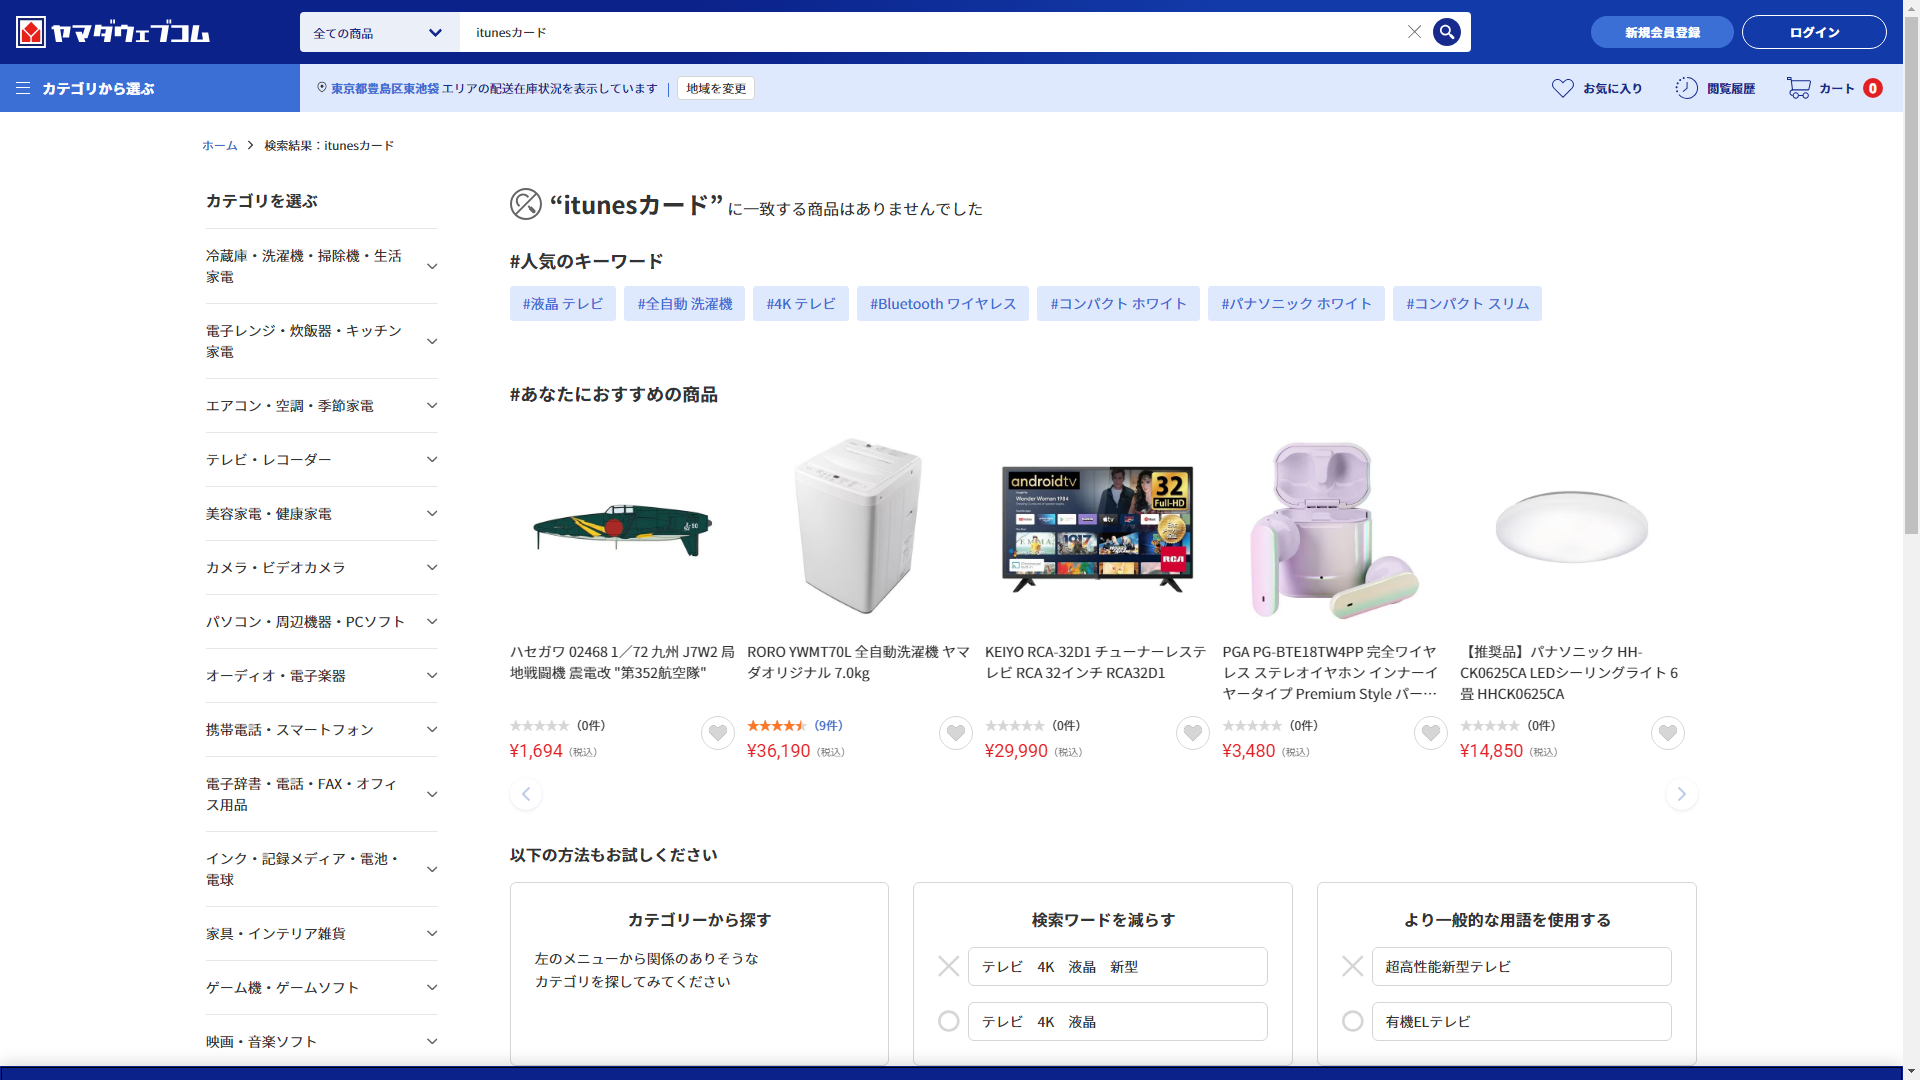Viewport: 1920px width, 1080px height.
Task: Click the Yamada Webcom logo
Action: click(x=113, y=32)
